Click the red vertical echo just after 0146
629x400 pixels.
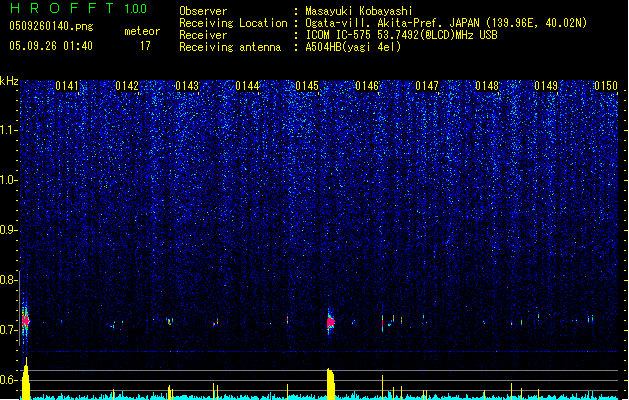tap(382, 323)
